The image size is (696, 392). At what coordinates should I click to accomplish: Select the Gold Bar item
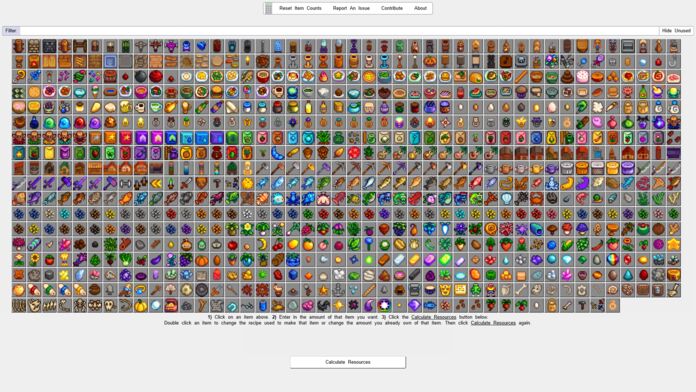point(414,260)
